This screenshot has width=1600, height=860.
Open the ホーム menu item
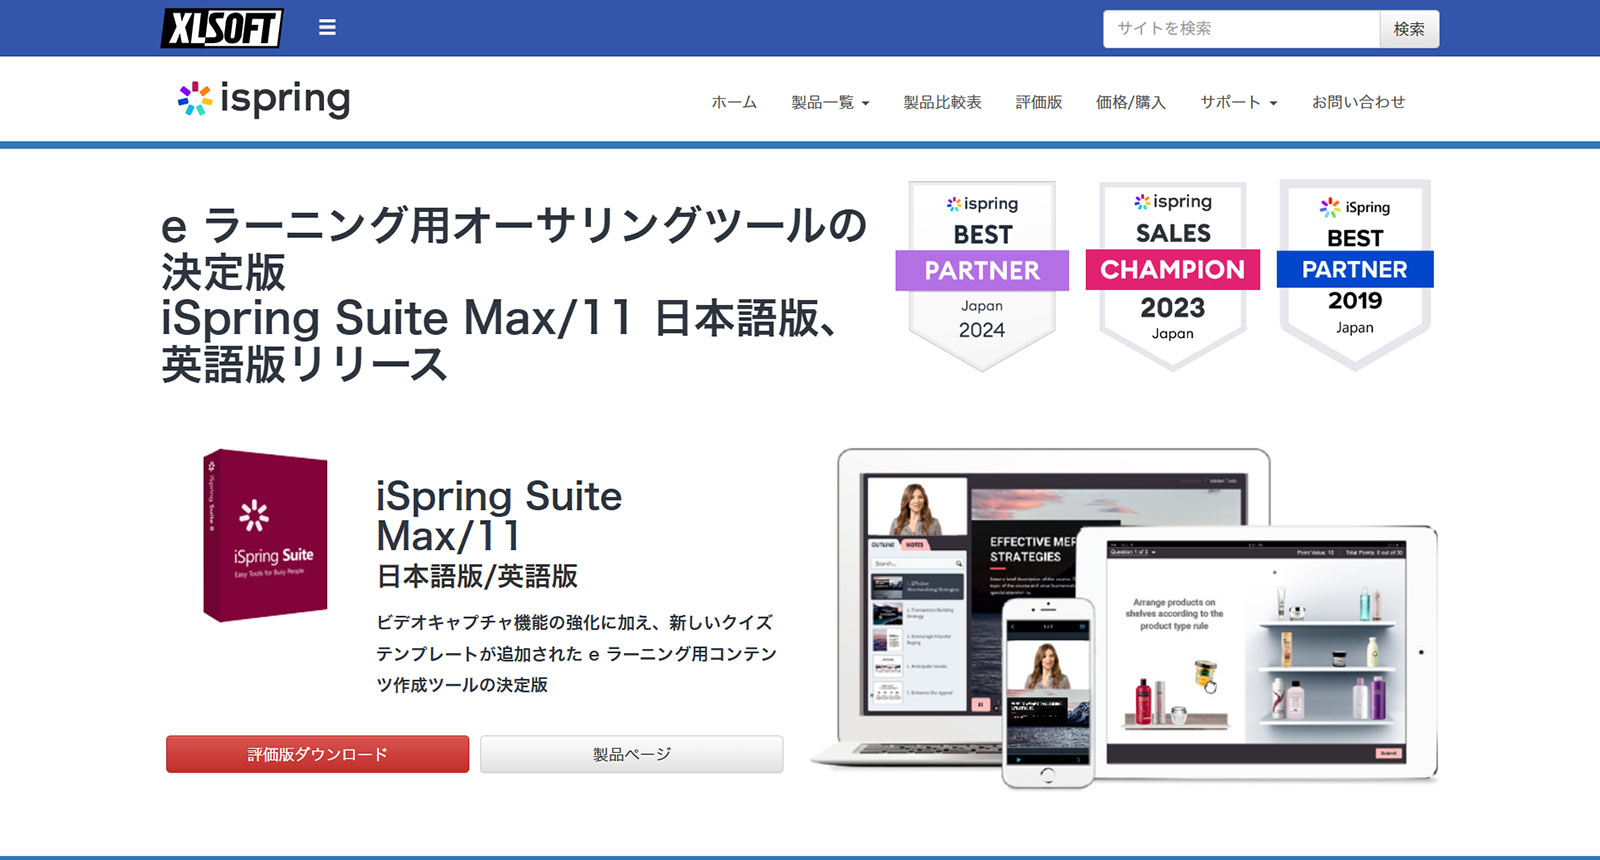point(734,102)
